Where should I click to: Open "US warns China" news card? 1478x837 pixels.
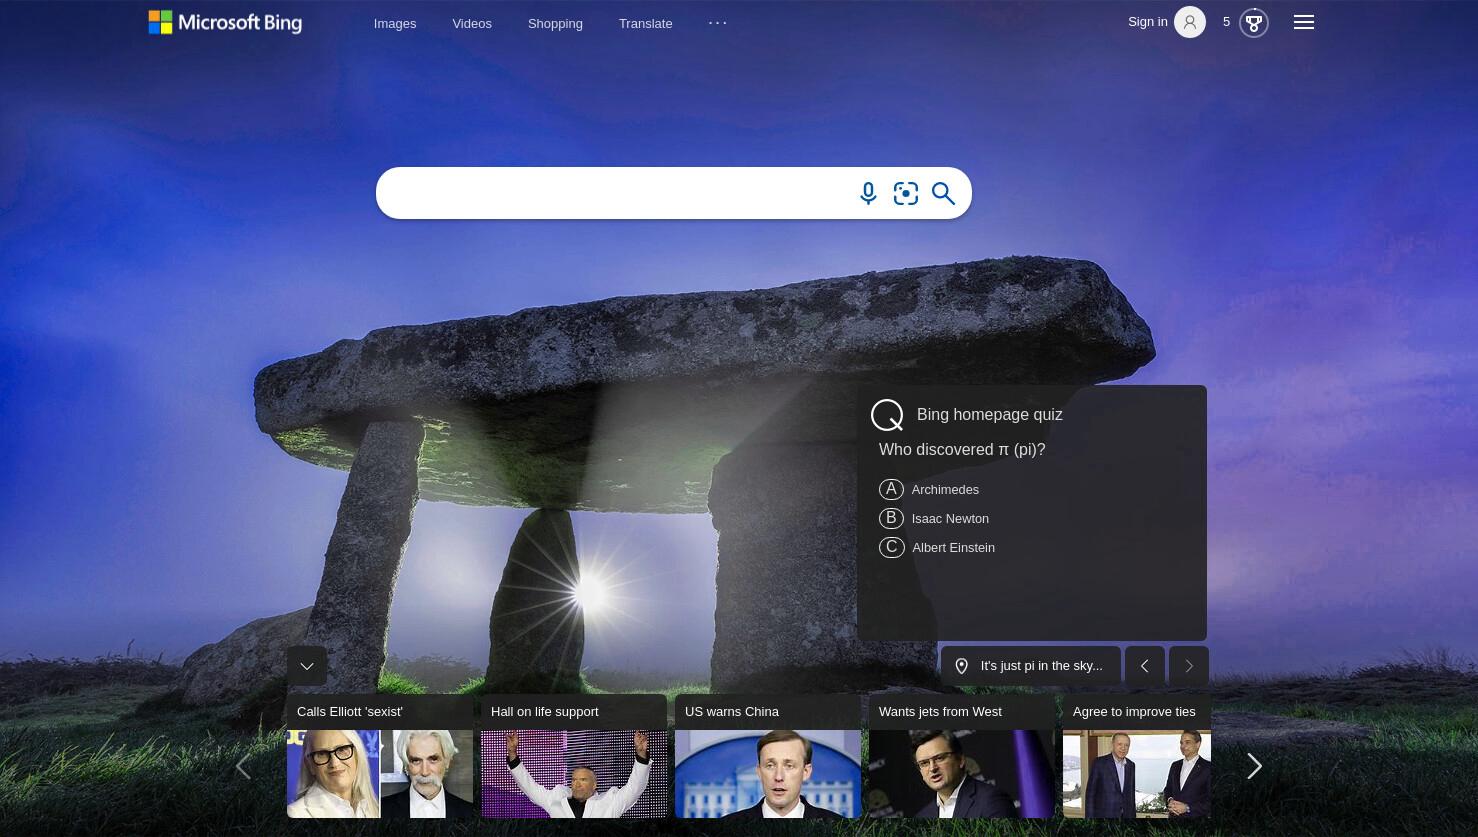point(768,756)
